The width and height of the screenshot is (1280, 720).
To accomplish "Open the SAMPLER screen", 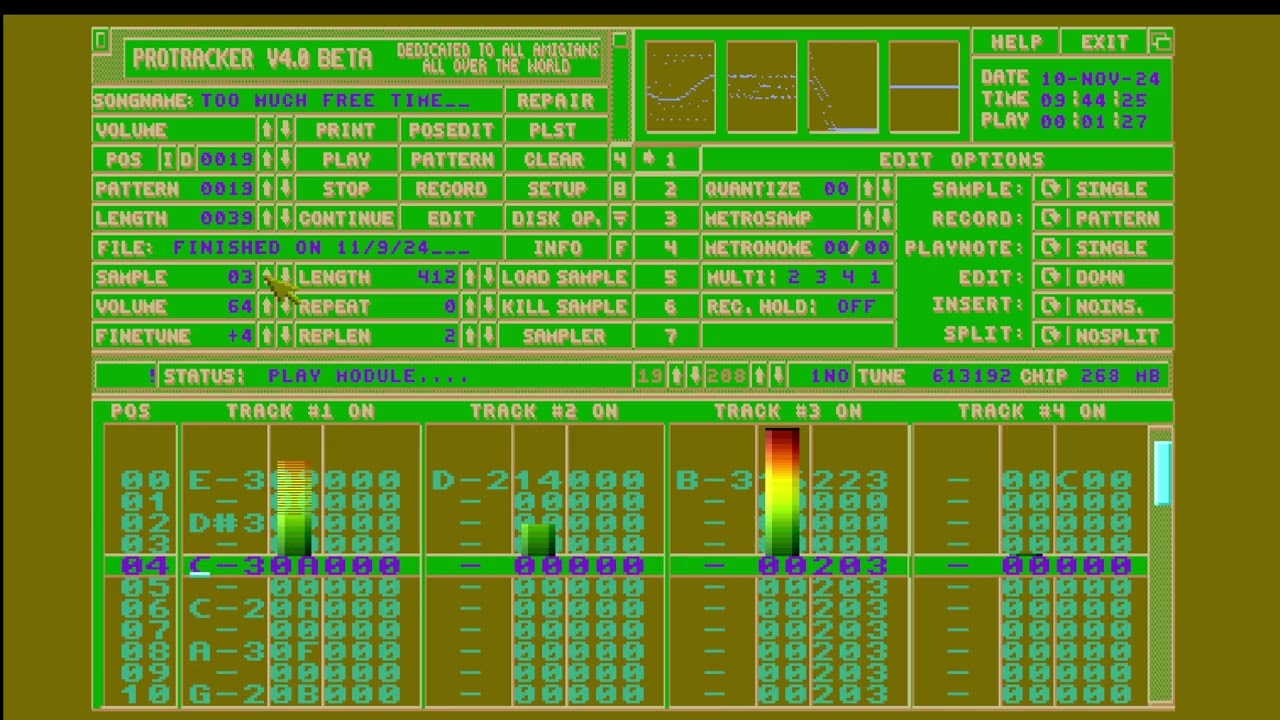I will point(565,336).
